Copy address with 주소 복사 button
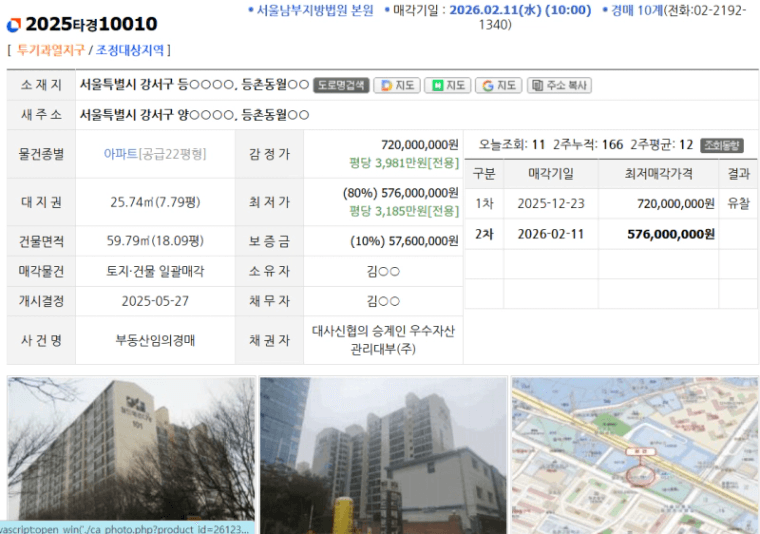This screenshot has height=534, width=760. (x=559, y=85)
